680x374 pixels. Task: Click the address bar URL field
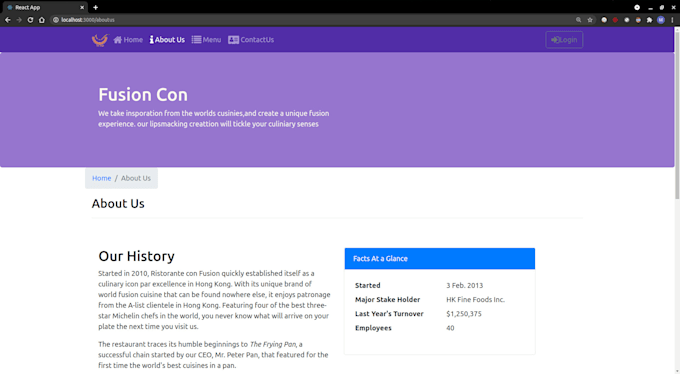[x=312, y=20]
